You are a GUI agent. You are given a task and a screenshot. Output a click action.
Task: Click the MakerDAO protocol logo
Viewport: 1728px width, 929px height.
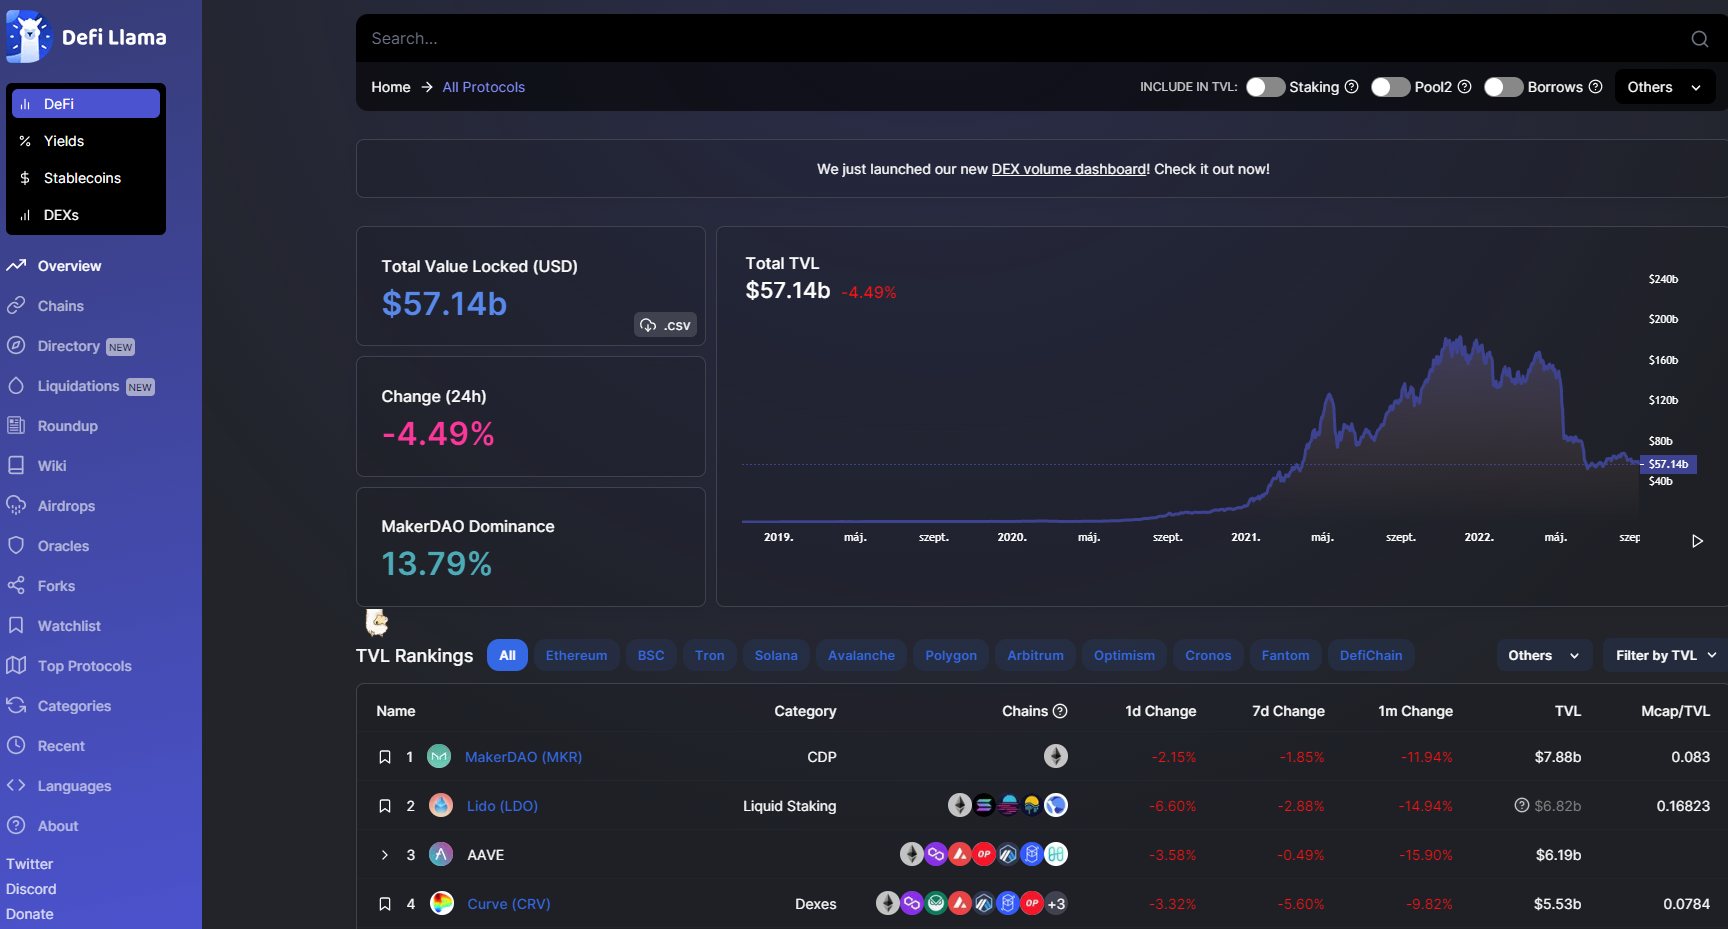pos(439,756)
